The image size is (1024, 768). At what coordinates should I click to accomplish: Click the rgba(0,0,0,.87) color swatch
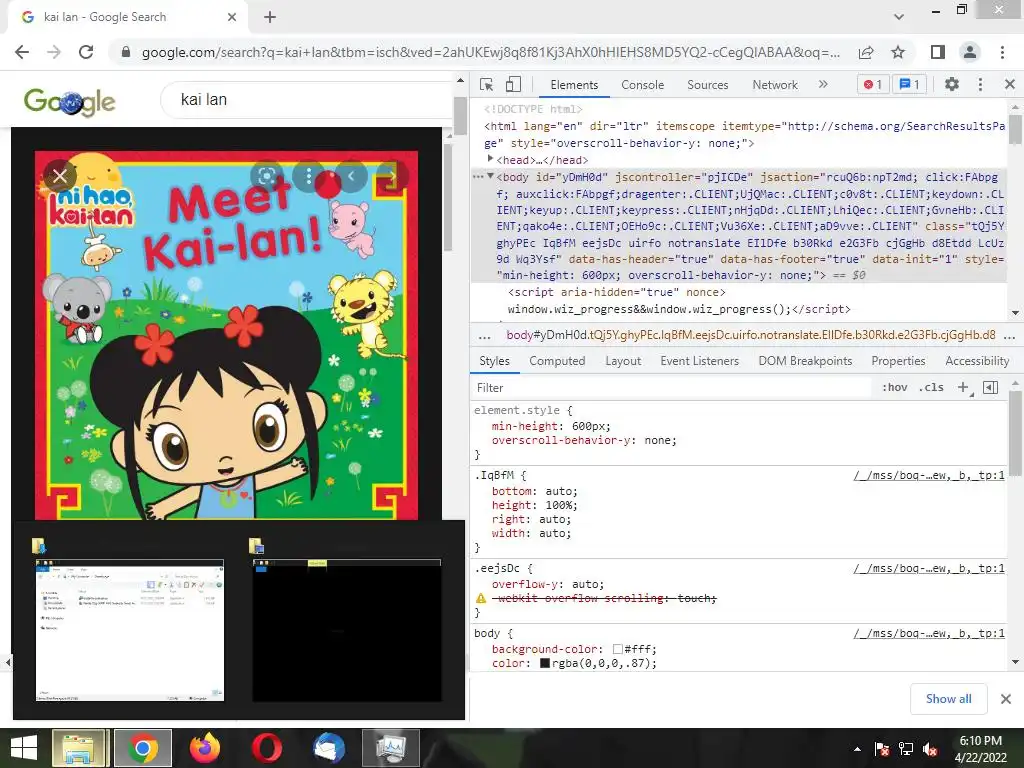click(x=545, y=664)
